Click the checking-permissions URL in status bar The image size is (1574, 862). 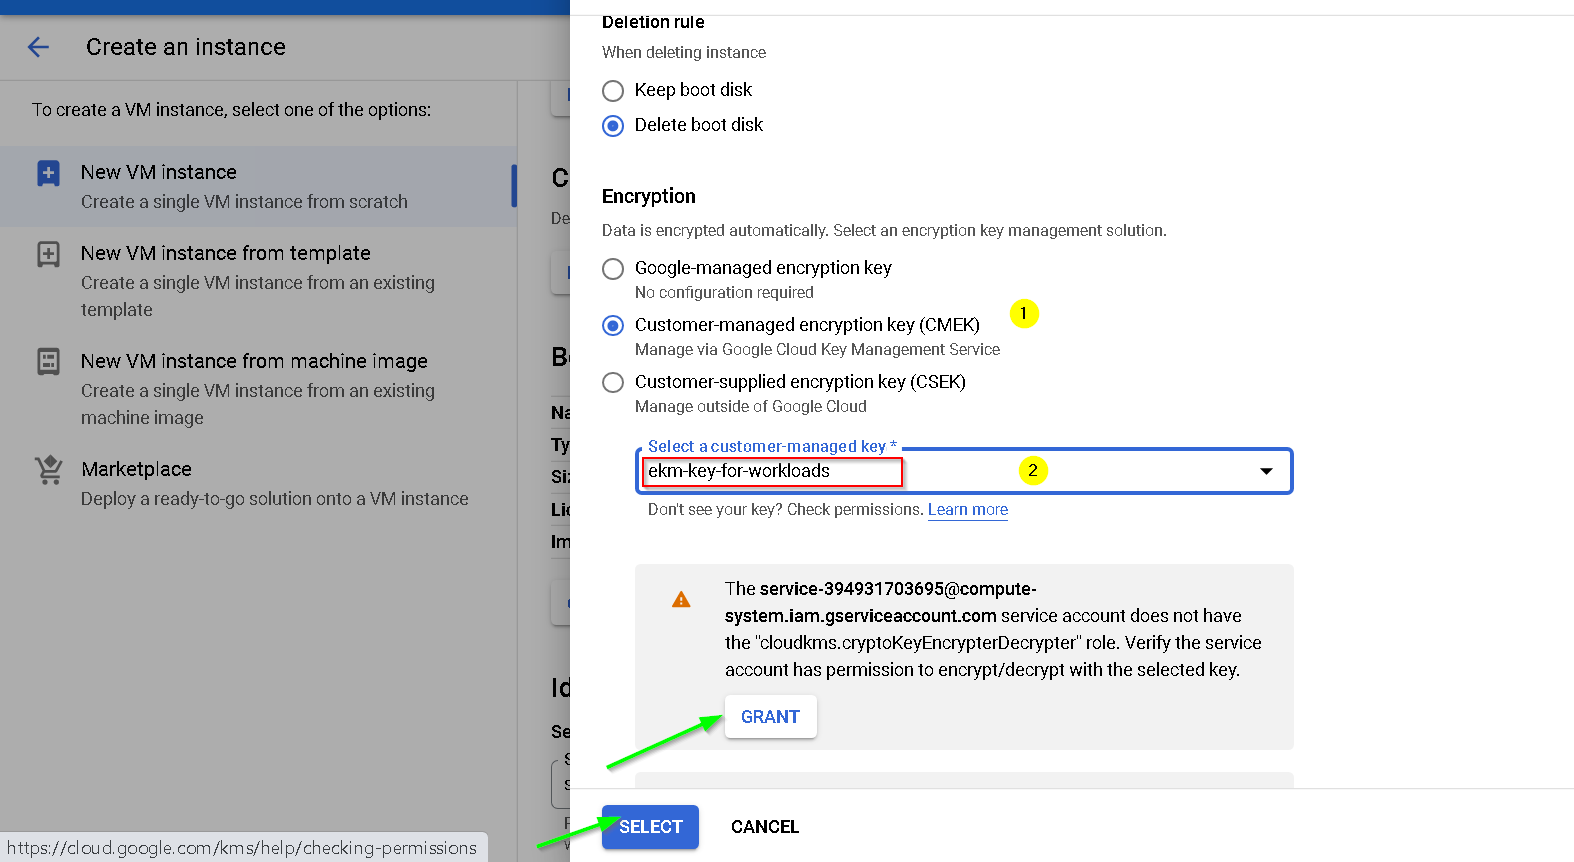(242, 848)
